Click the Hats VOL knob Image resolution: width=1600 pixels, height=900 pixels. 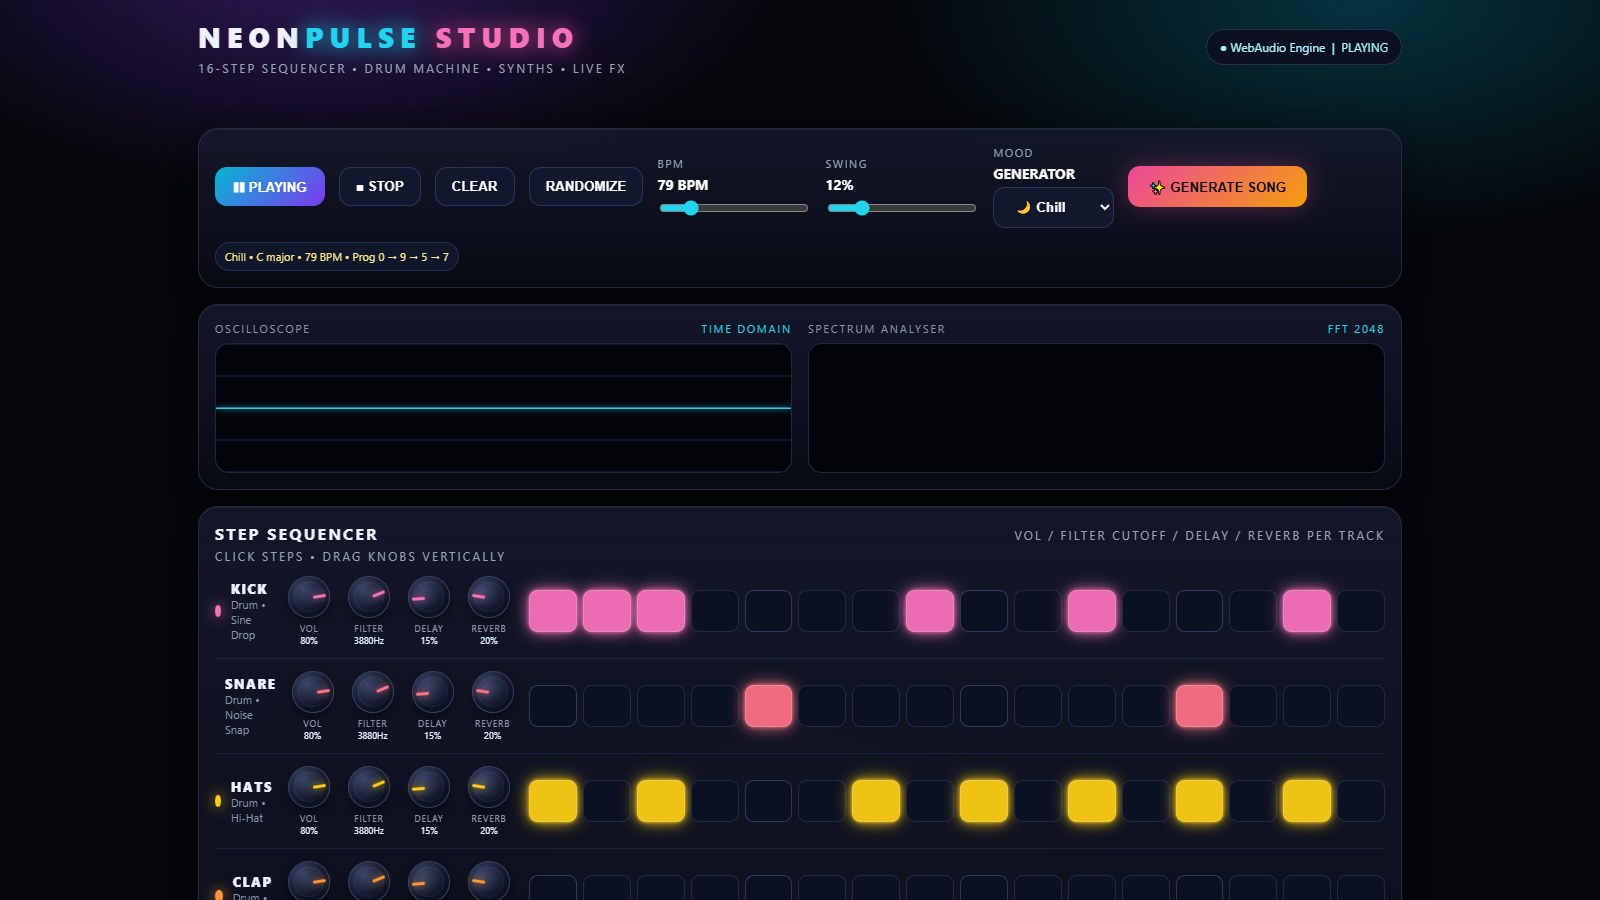309,787
